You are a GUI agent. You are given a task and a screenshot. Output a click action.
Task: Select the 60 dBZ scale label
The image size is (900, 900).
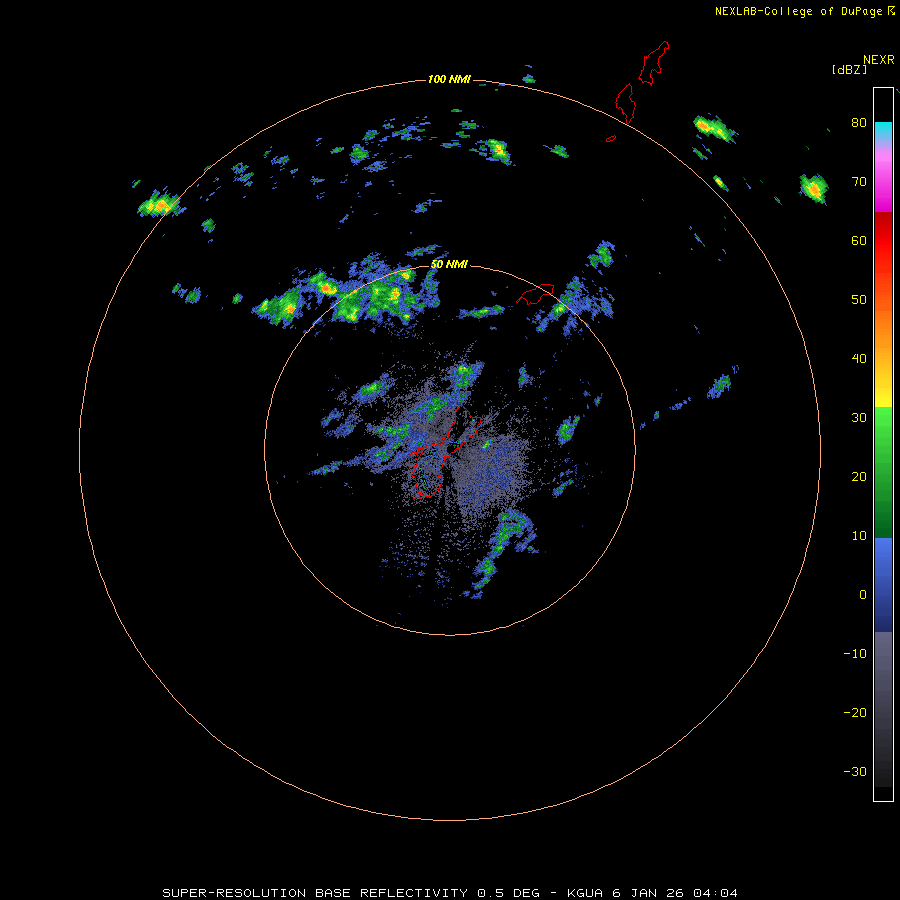point(859,240)
